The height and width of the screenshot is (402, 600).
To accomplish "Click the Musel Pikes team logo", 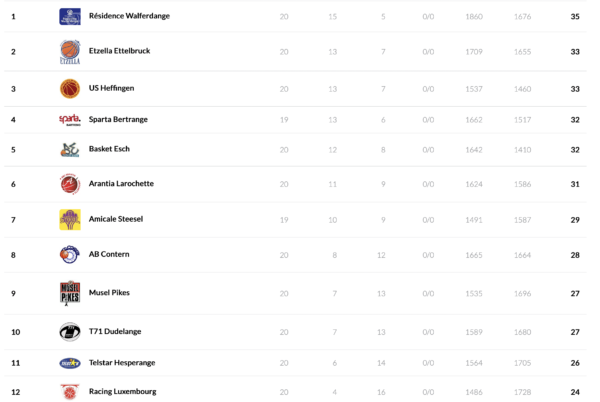I will click(70, 293).
